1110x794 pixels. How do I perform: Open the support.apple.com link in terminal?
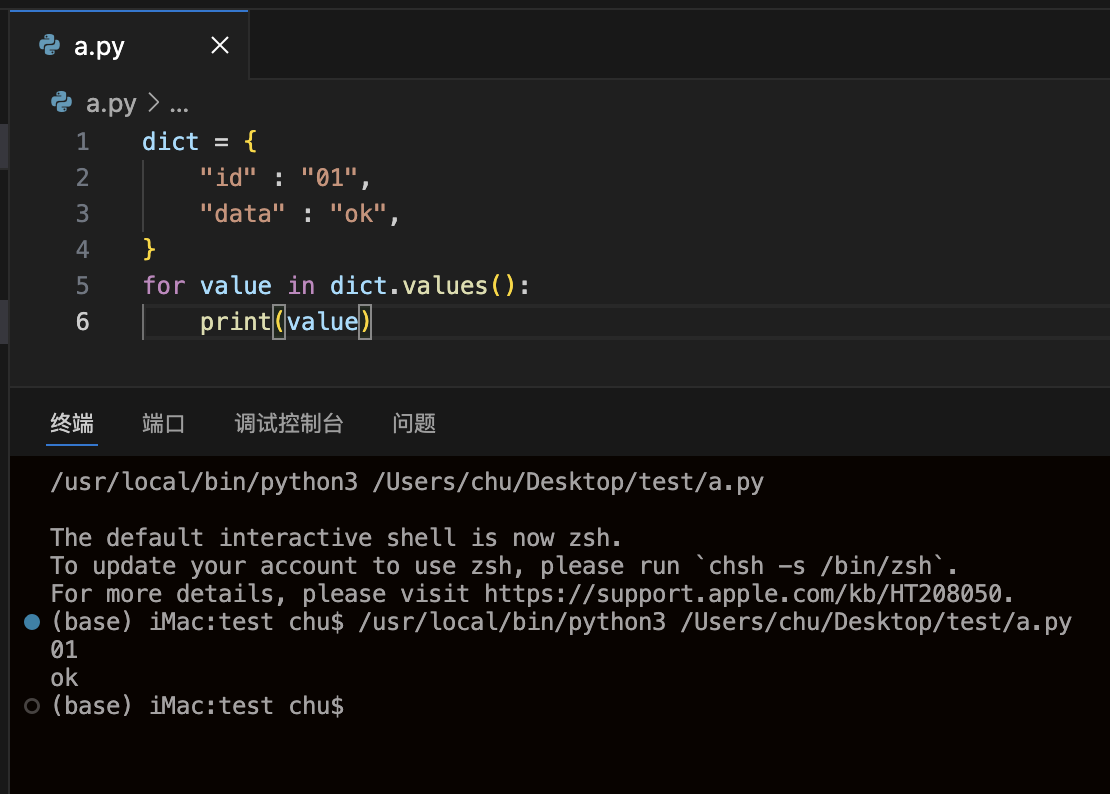[x=748, y=594]
